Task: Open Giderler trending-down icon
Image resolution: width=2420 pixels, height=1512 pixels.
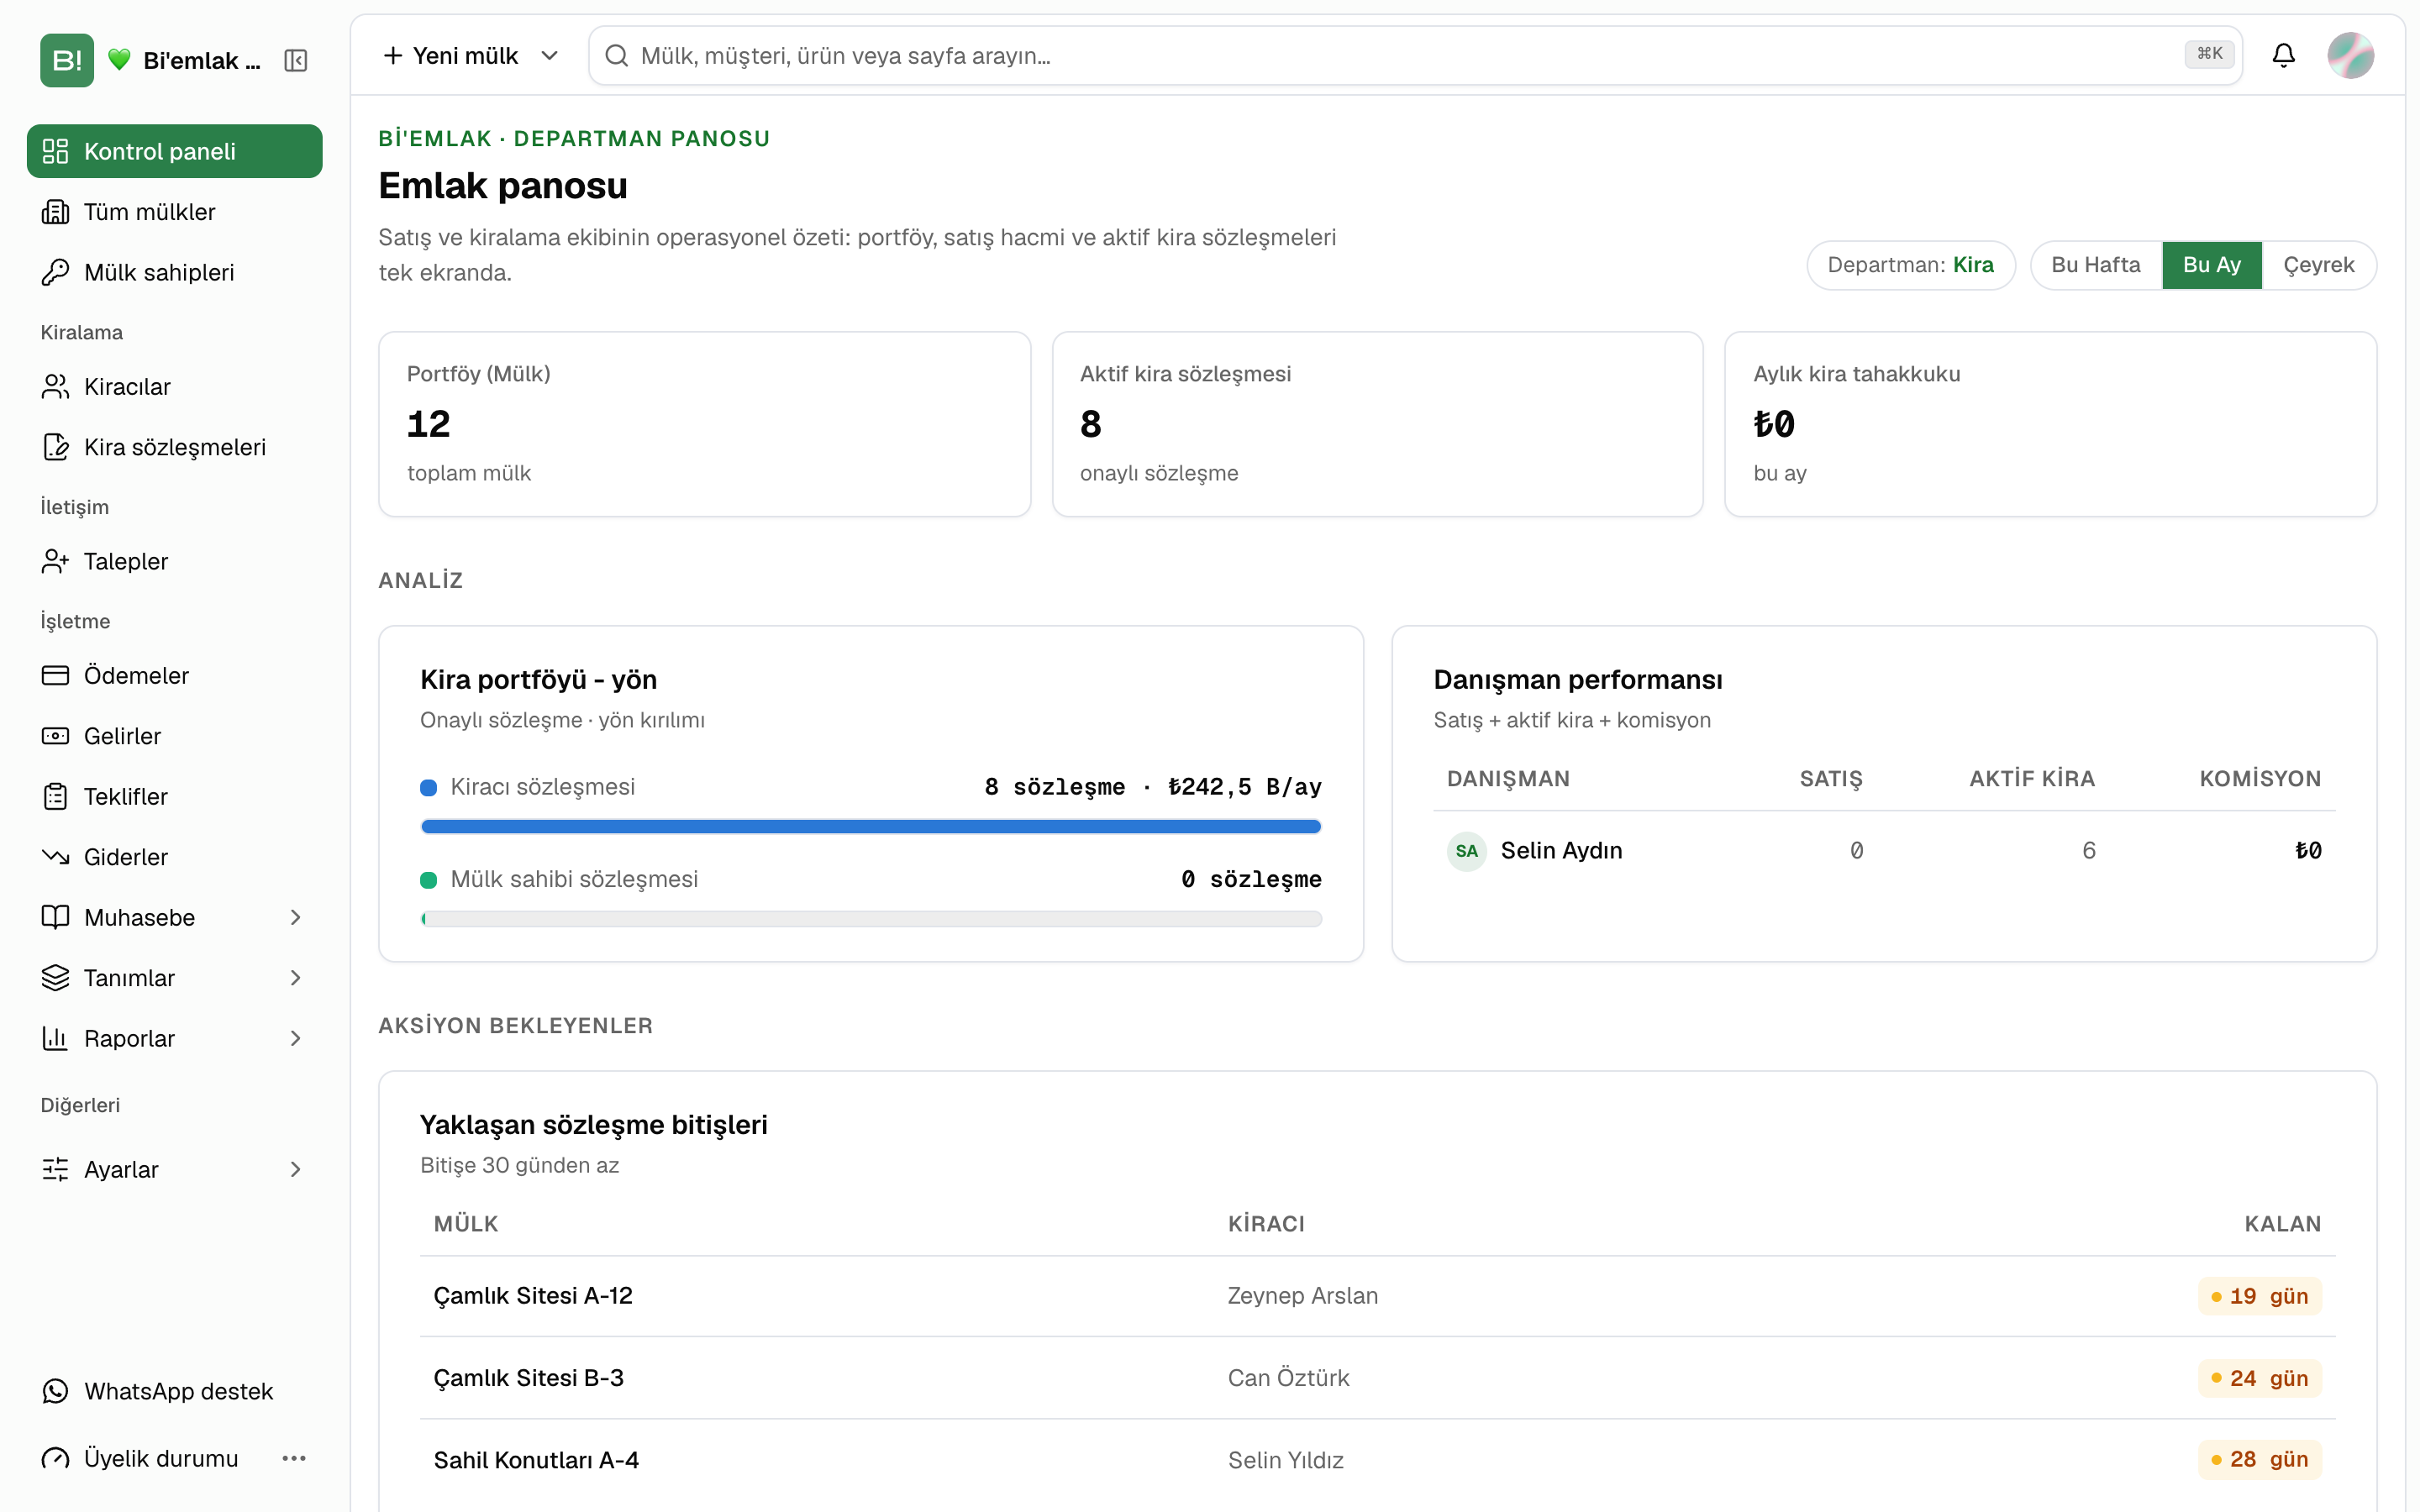Action: coord(55,857)
